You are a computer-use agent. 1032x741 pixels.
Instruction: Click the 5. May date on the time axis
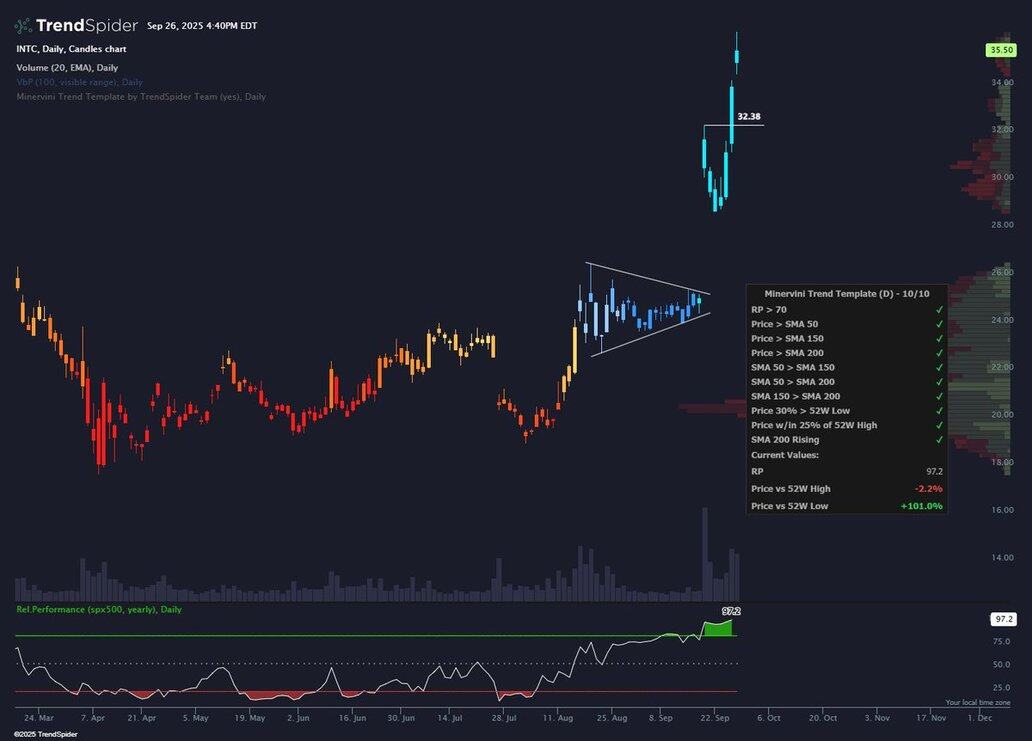pyautogui.click(x=195, y=718)
